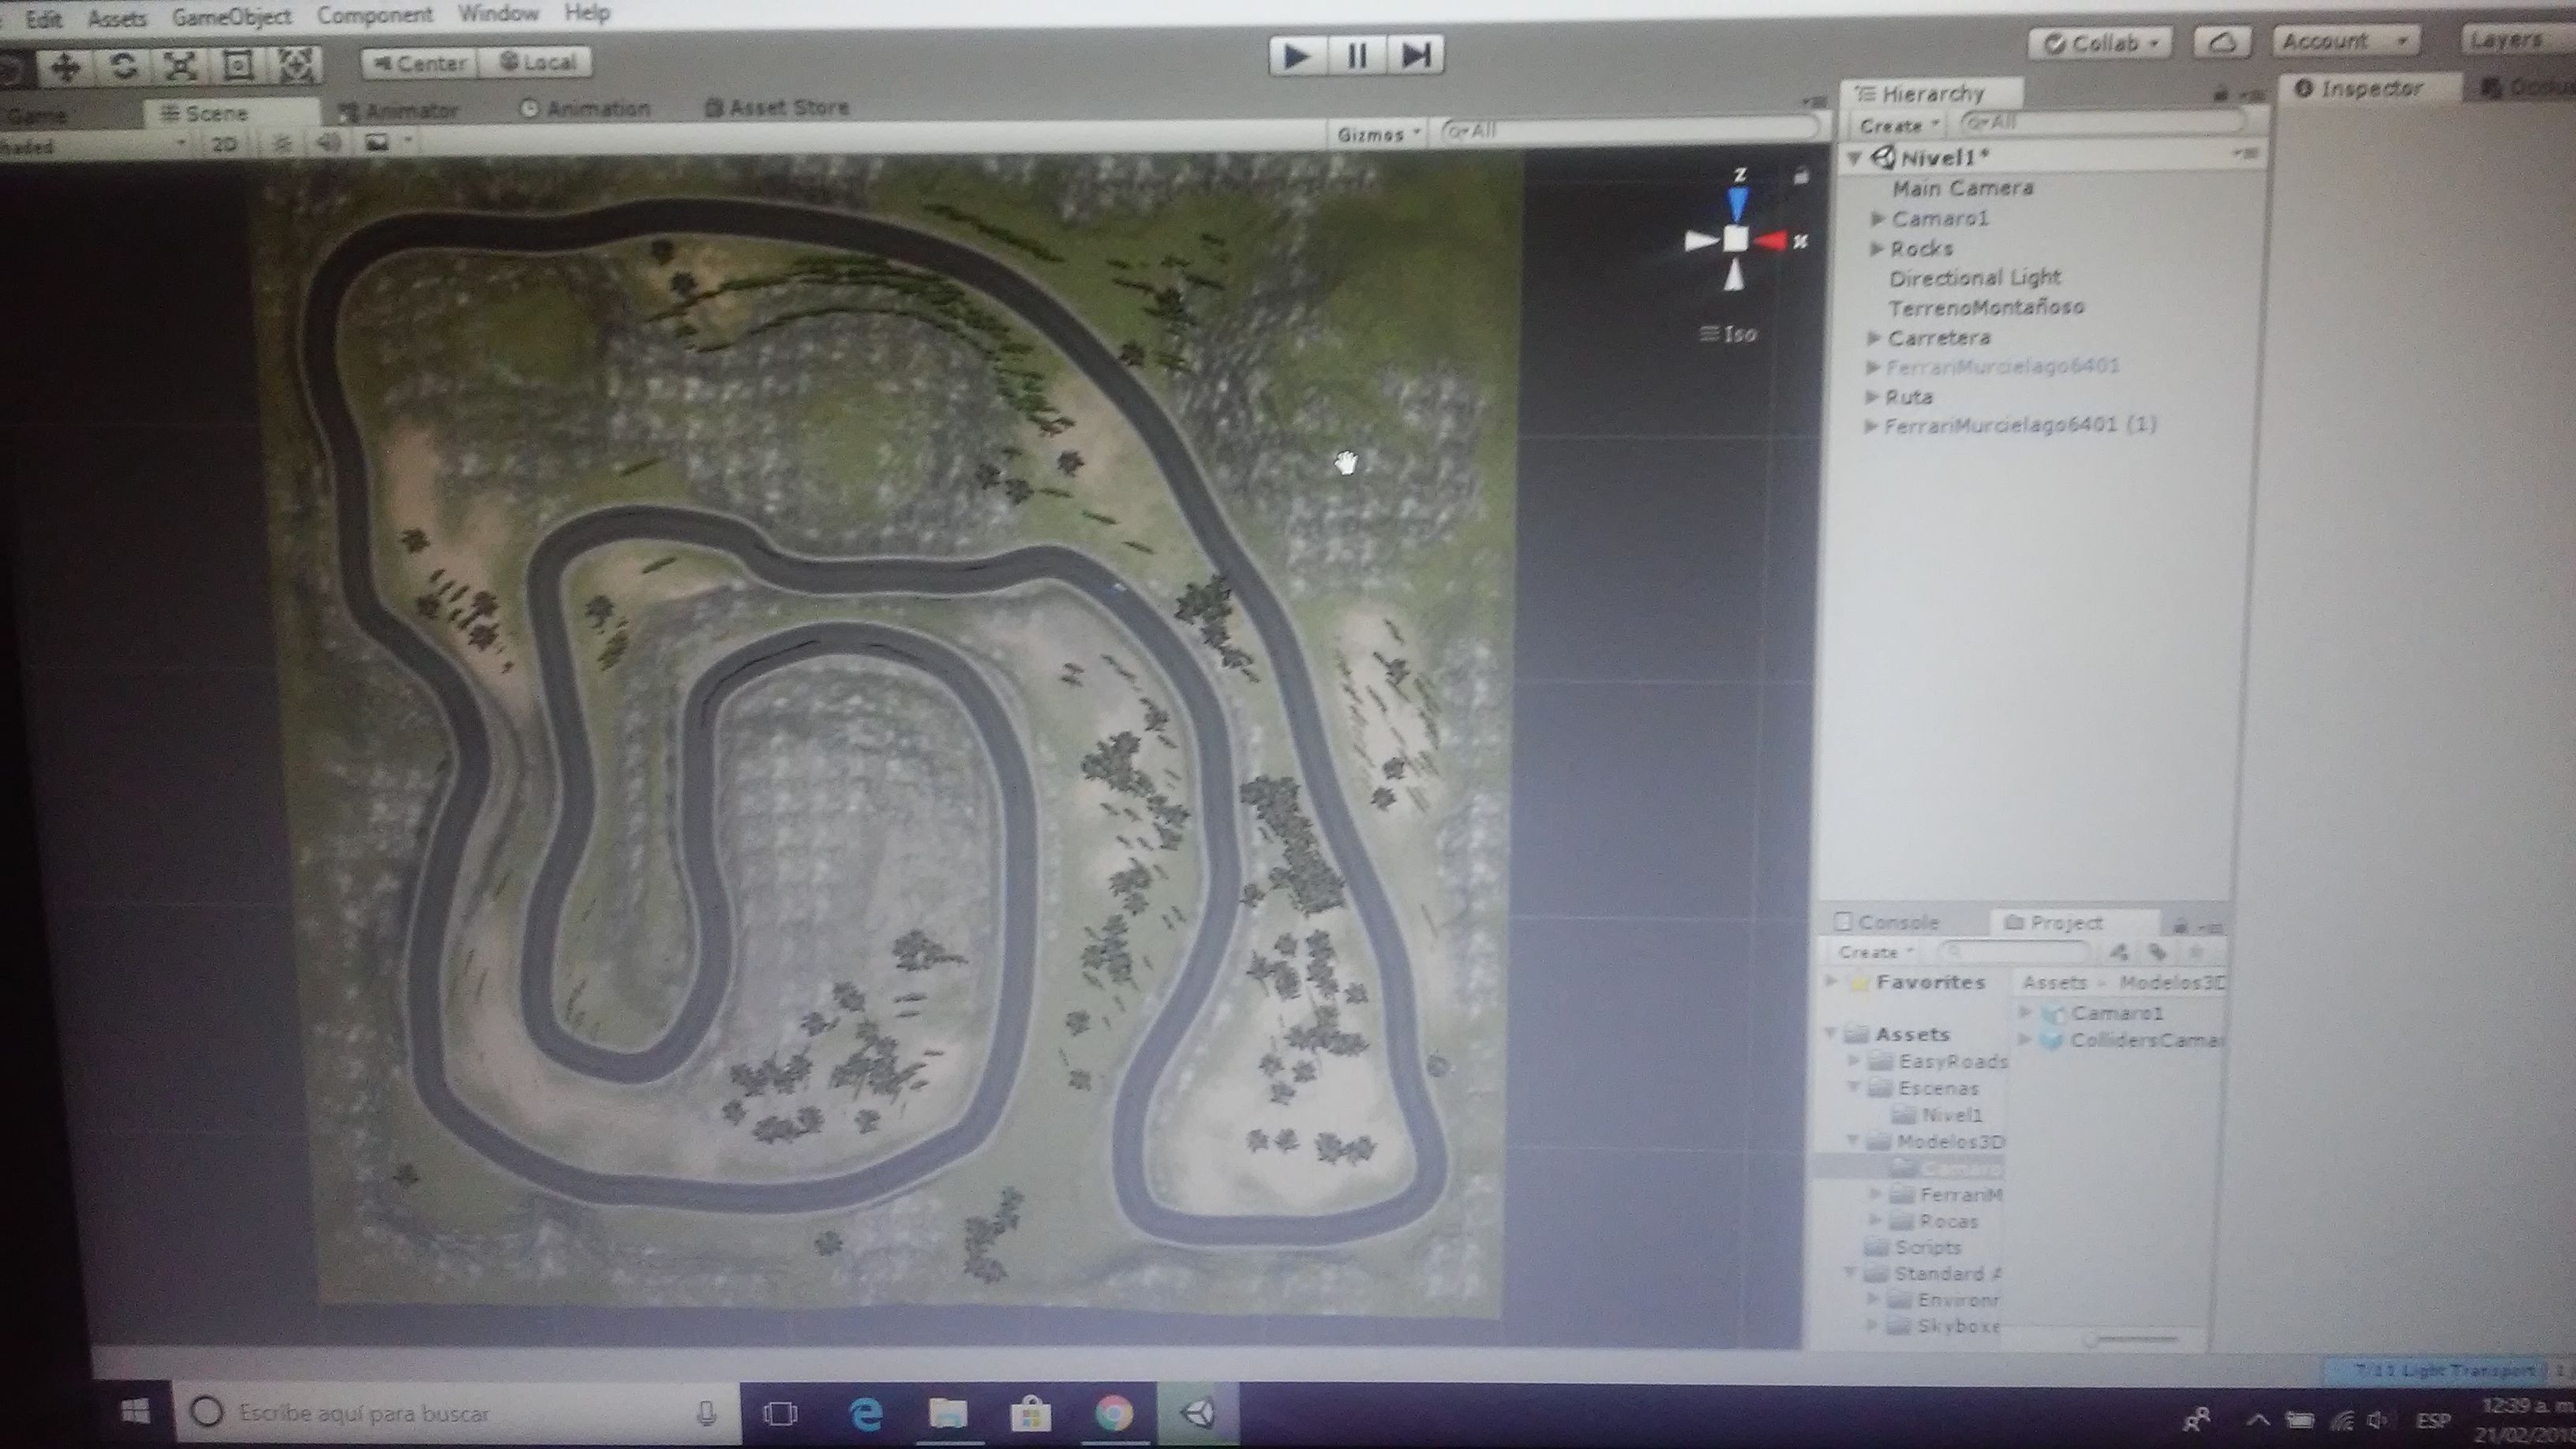Select the Scale tool

[180, 66]
